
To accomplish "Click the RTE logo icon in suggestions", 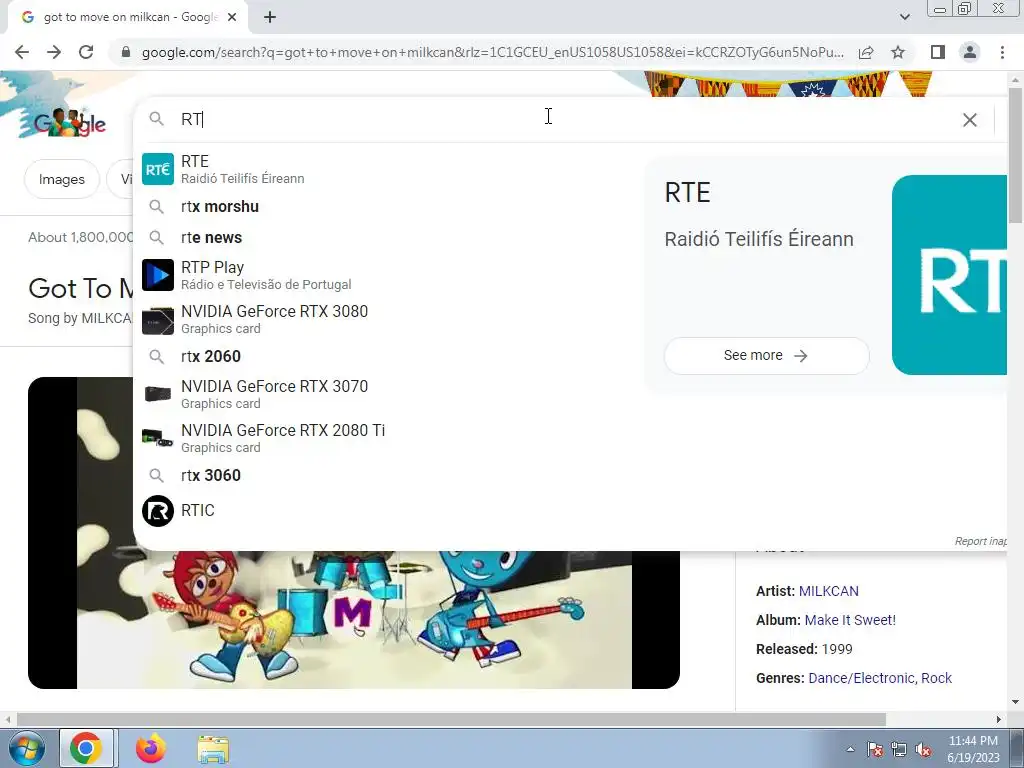I will [x=157, y=169].
